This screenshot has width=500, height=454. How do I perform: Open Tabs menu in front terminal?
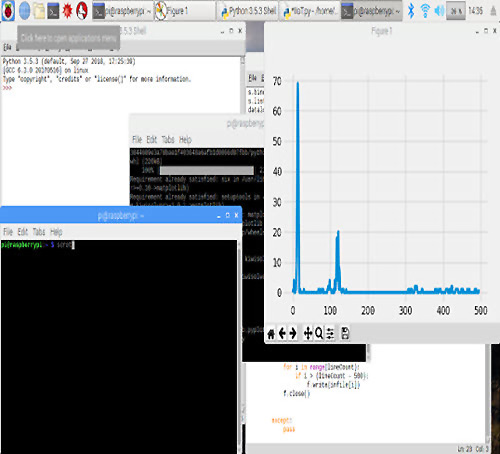(x=39, y=232)
